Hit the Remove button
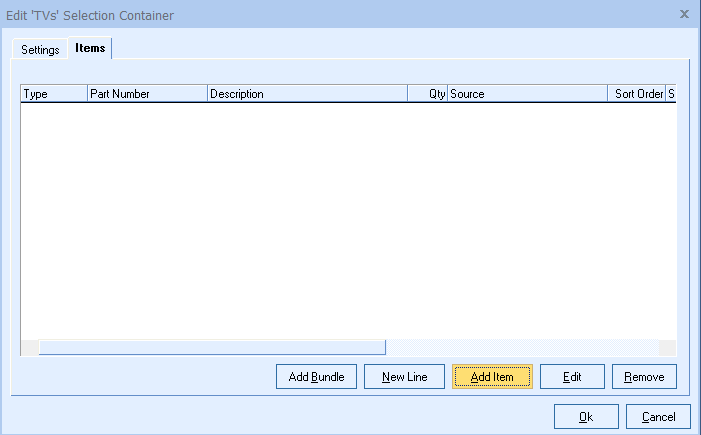 (x=644, y=377)
